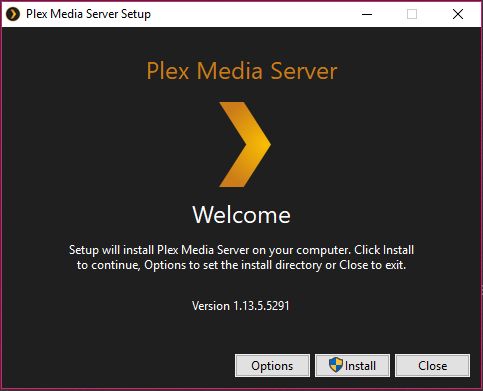Open the Options for install directory
Screen dimensions: 483x391
pyautogui.click(x=272, y=366)
